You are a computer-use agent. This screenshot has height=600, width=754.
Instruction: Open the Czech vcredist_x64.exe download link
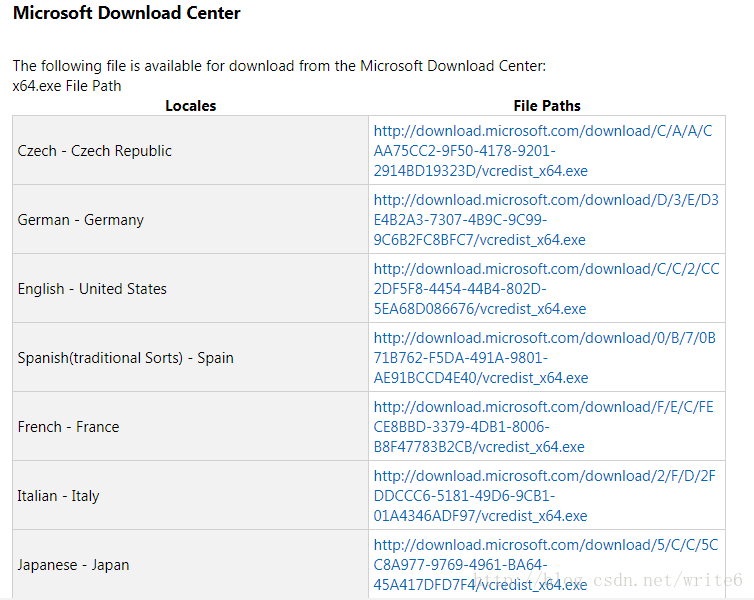tap(543, 151)
